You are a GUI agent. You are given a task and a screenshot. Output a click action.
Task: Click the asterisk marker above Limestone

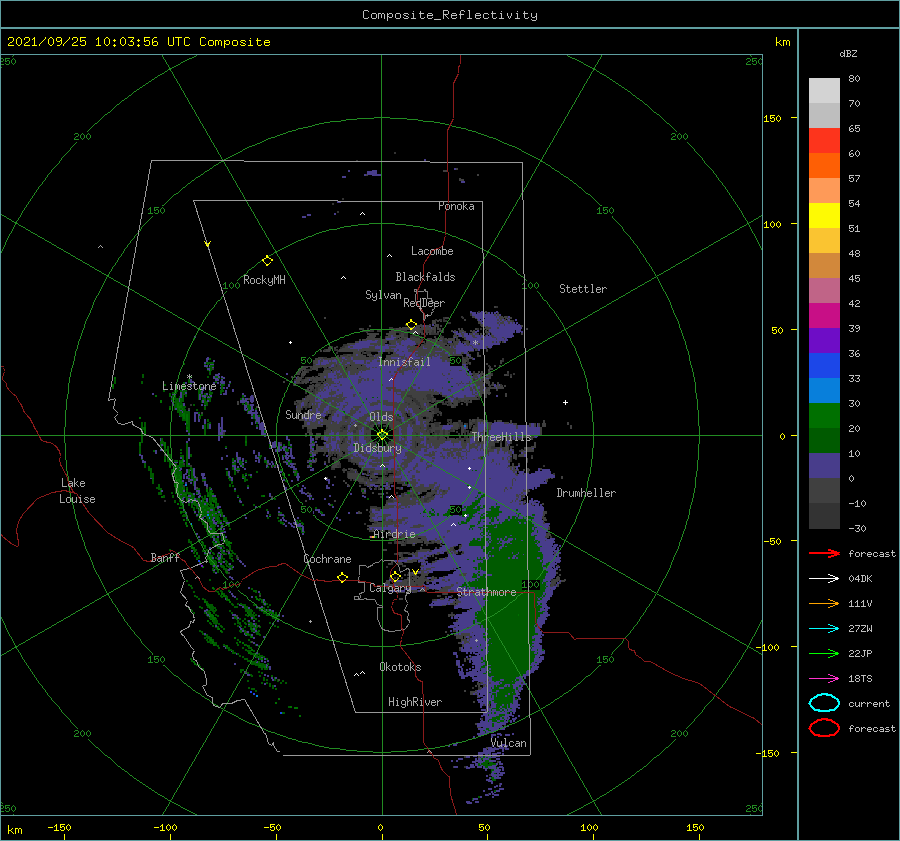pos(189,377)
